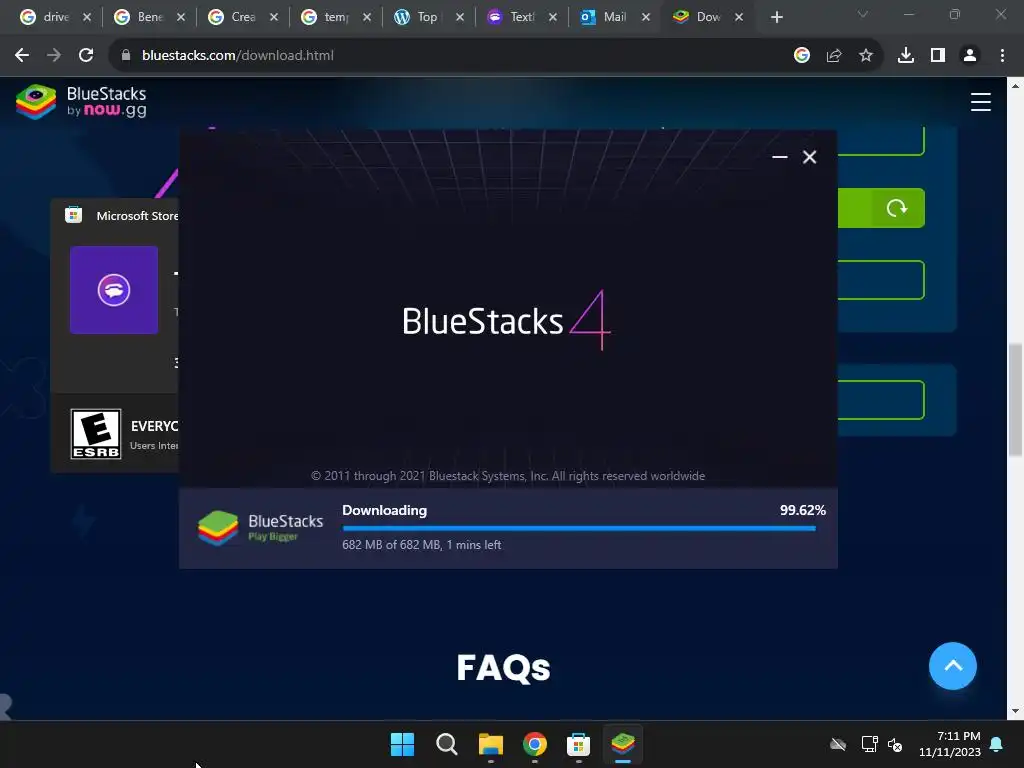Image resolution: width=1024 pixels, height=768 pixels.
Task: Open the notification bell icon
Action: point(997,744)
